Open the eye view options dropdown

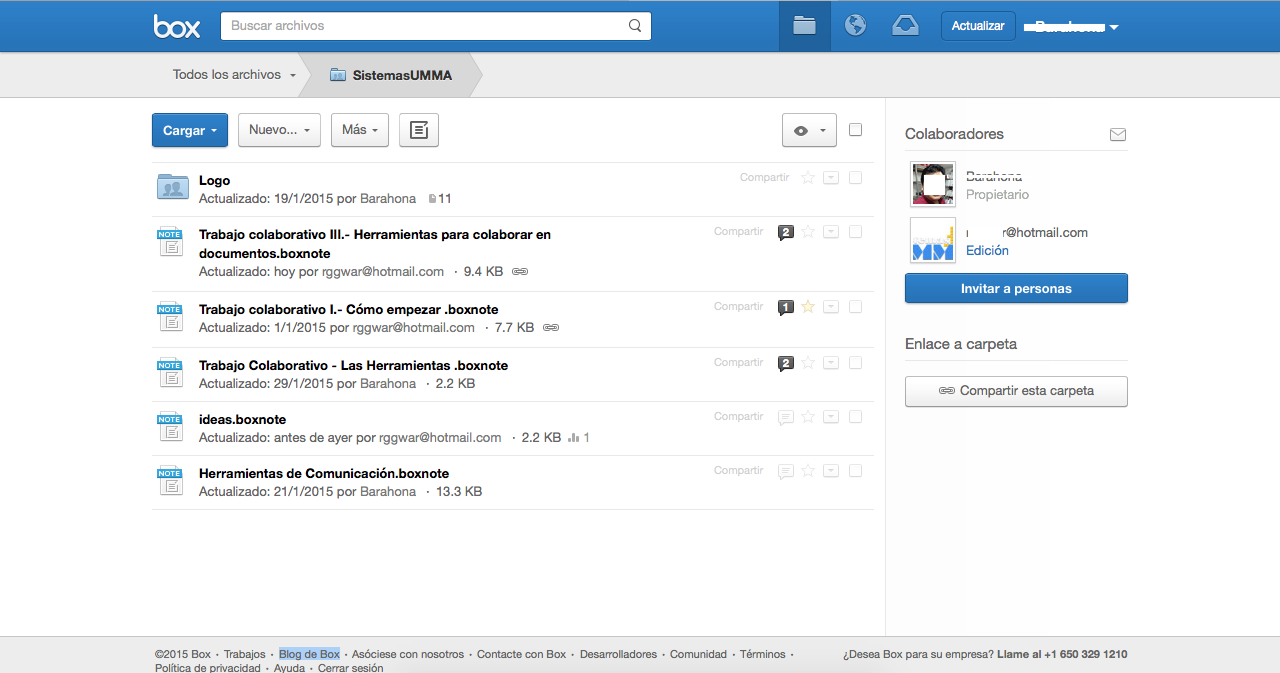(808, 130)
